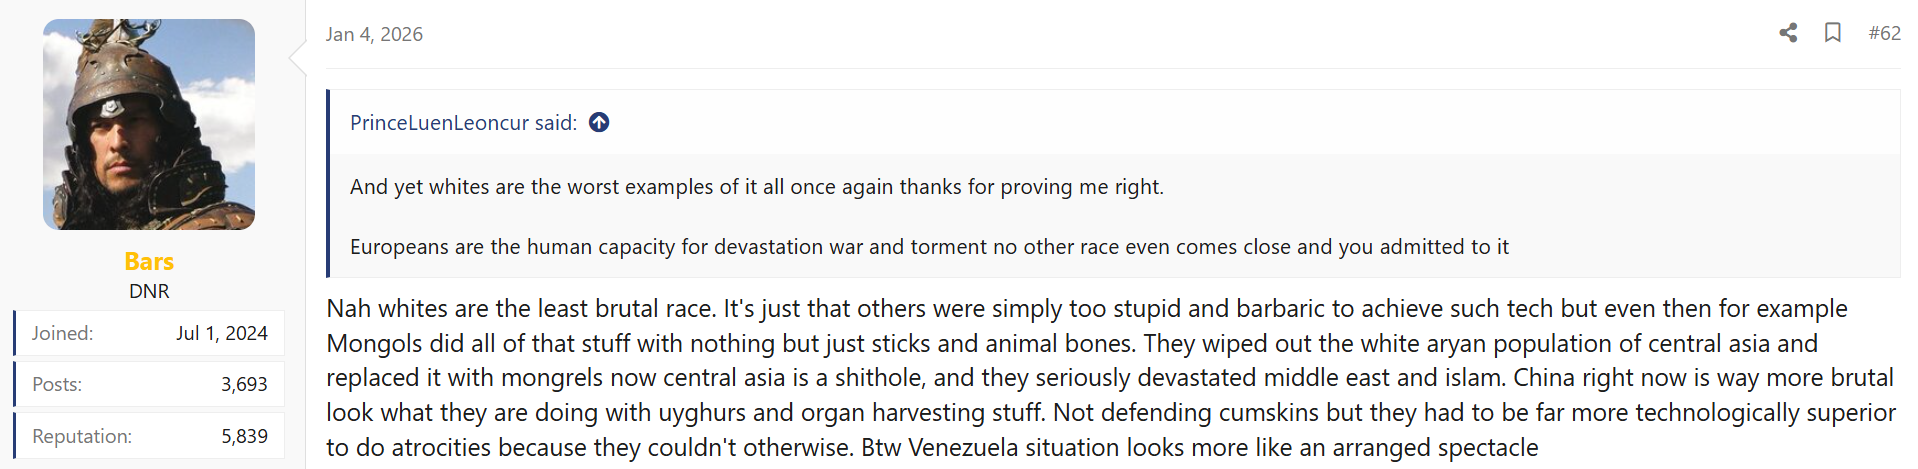This screenshot has height=469, width=1918.
Task: Open post permalink #62
Action: (x=1884, y=33)
